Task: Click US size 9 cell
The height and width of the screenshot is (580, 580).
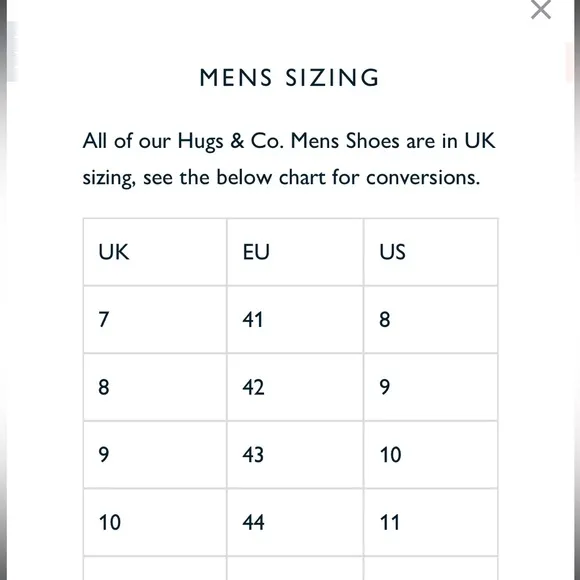Action: [431, 387]
